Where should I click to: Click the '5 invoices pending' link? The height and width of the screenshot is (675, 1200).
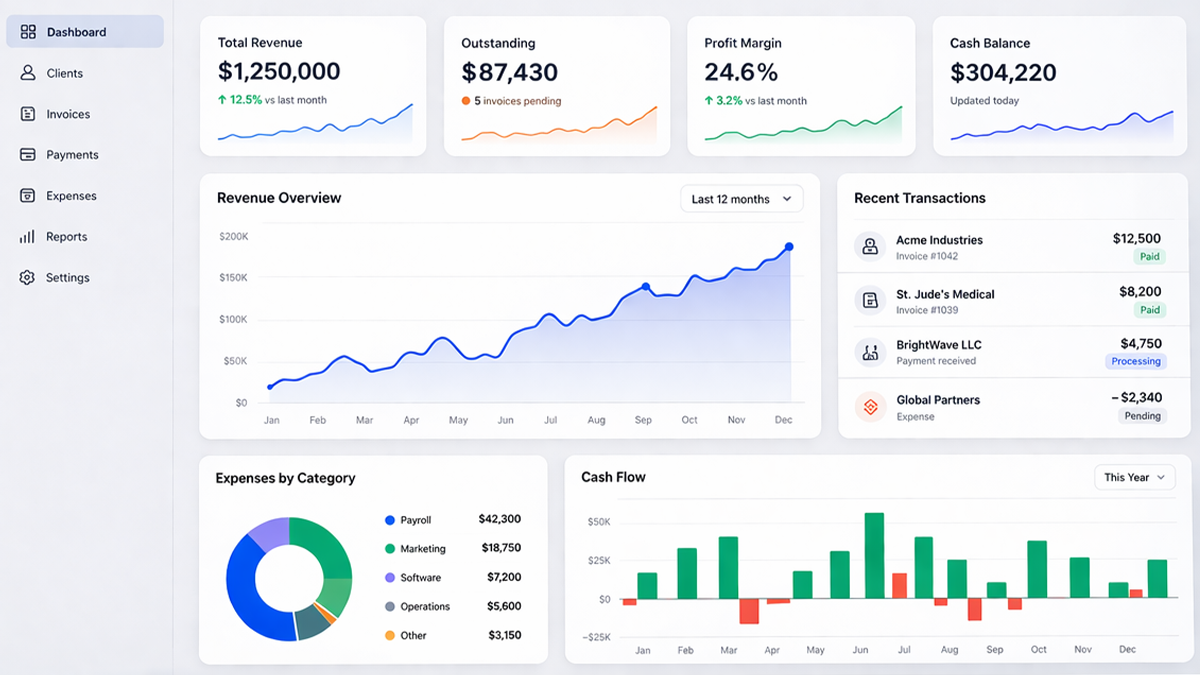pyautogui.click(x=513, y=100)
